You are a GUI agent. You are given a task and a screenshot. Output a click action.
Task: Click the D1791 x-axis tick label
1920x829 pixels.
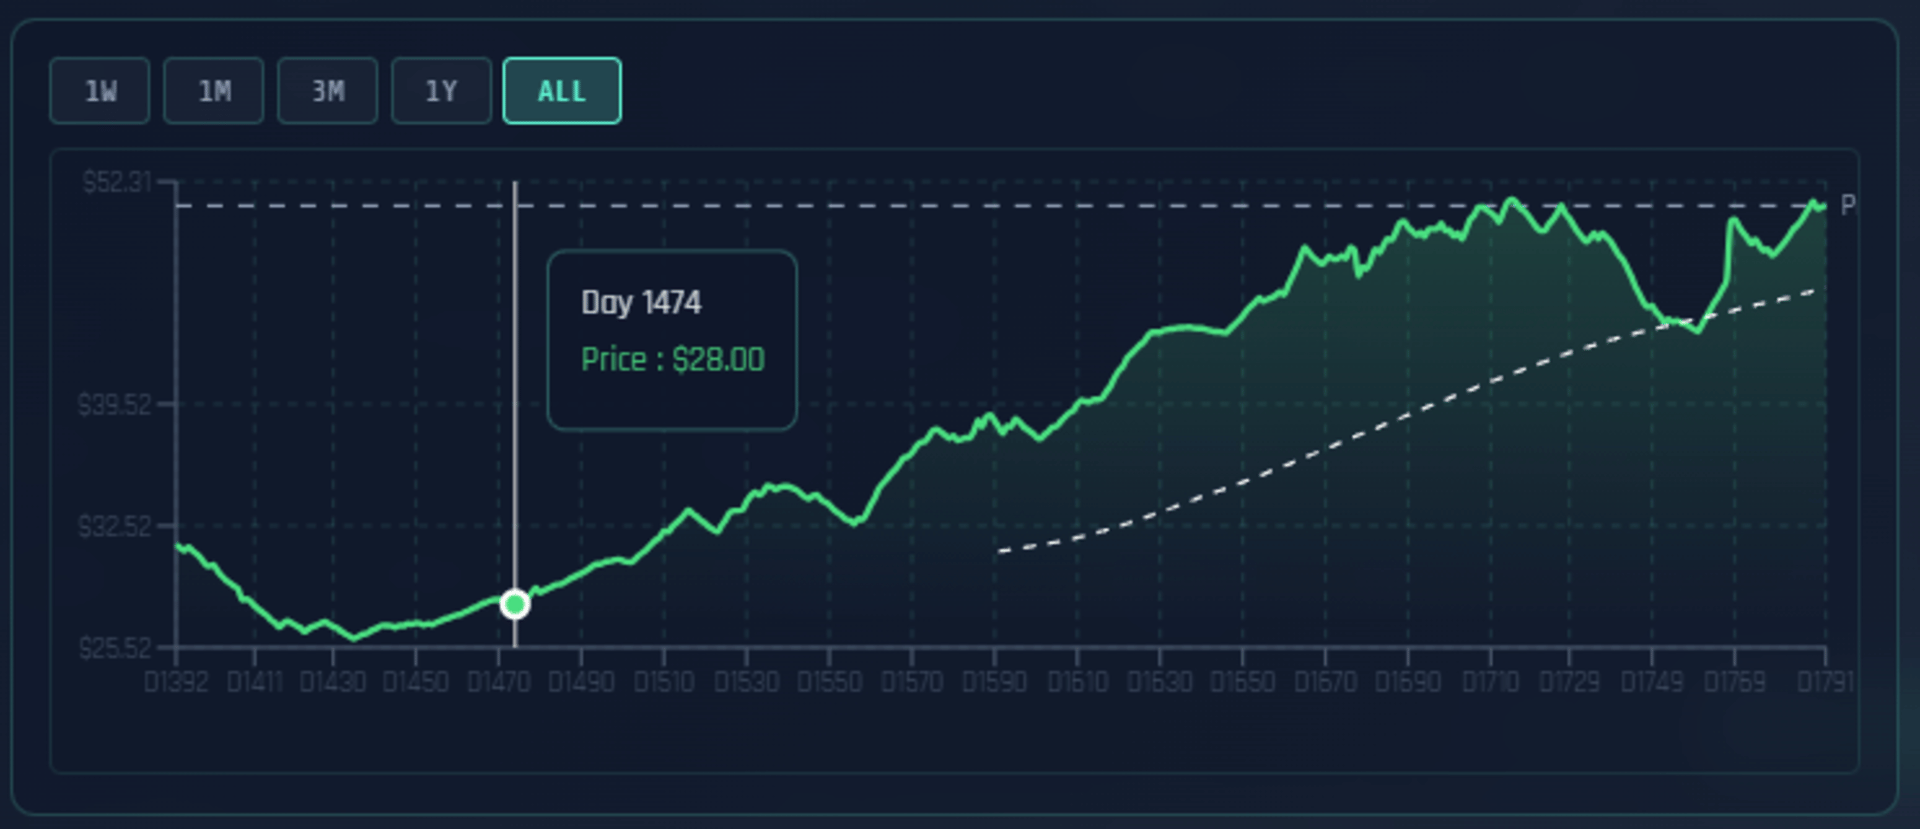tap(1825, 682)
